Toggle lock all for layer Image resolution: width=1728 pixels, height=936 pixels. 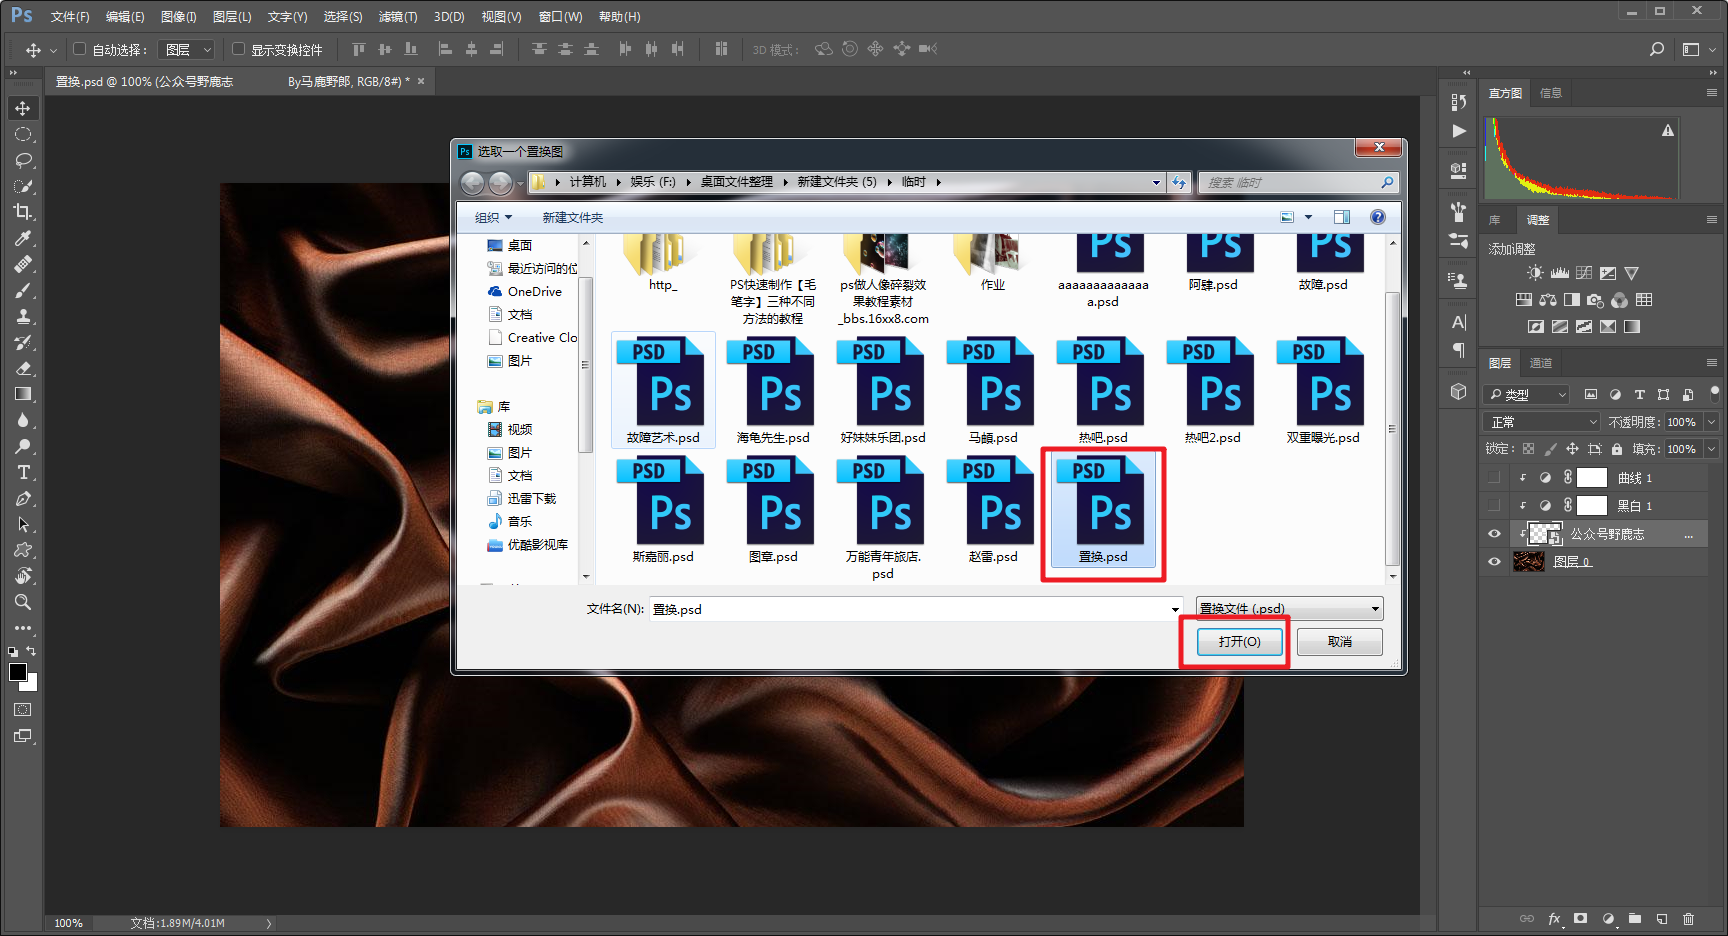pyautogui.click(x=1617, y=449)
